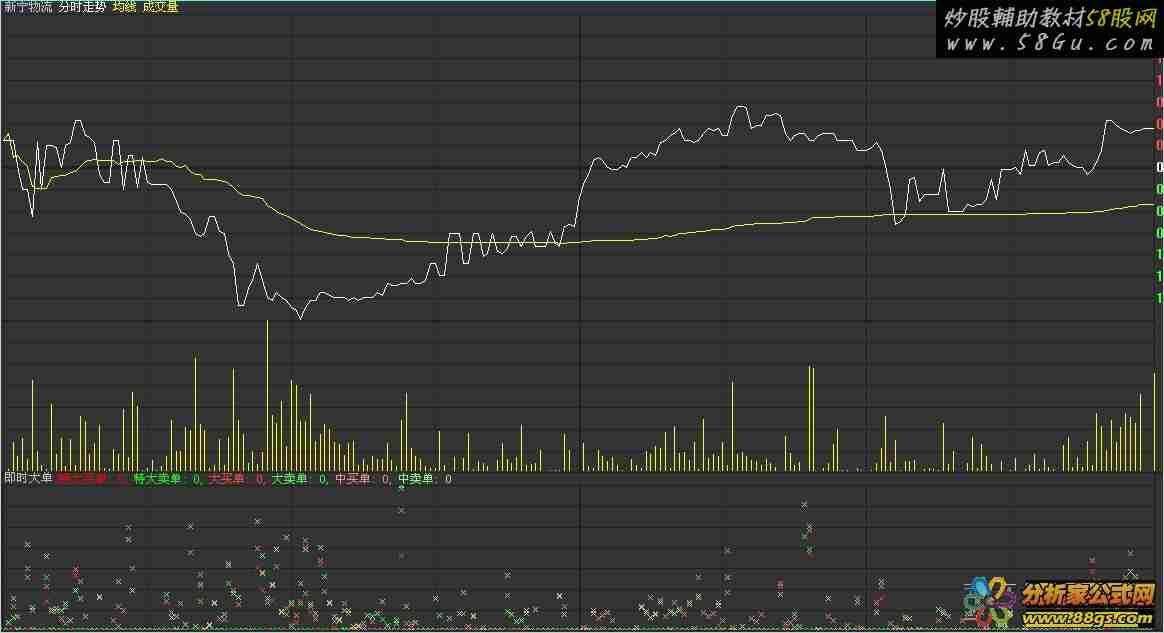Click the white 中买单 label
Image resolution: width=1164 pixels, height=633 pixels.
click(x=353, y=479)
